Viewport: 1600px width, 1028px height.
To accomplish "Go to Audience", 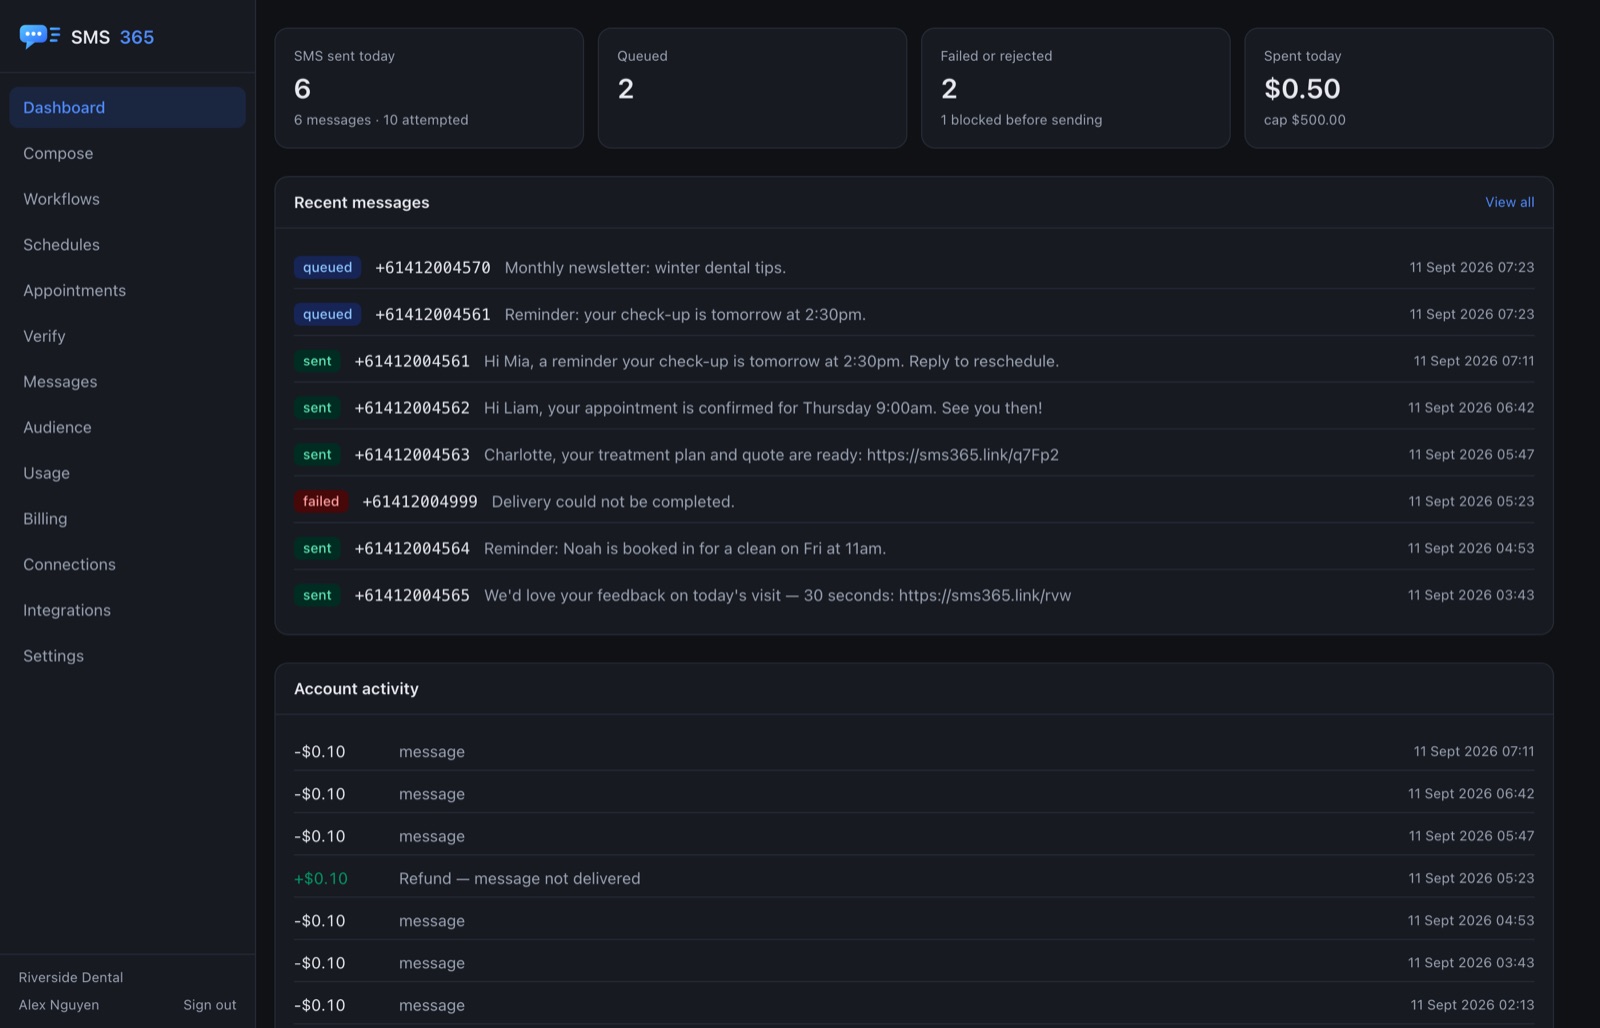I will click(x=127, y=427).
